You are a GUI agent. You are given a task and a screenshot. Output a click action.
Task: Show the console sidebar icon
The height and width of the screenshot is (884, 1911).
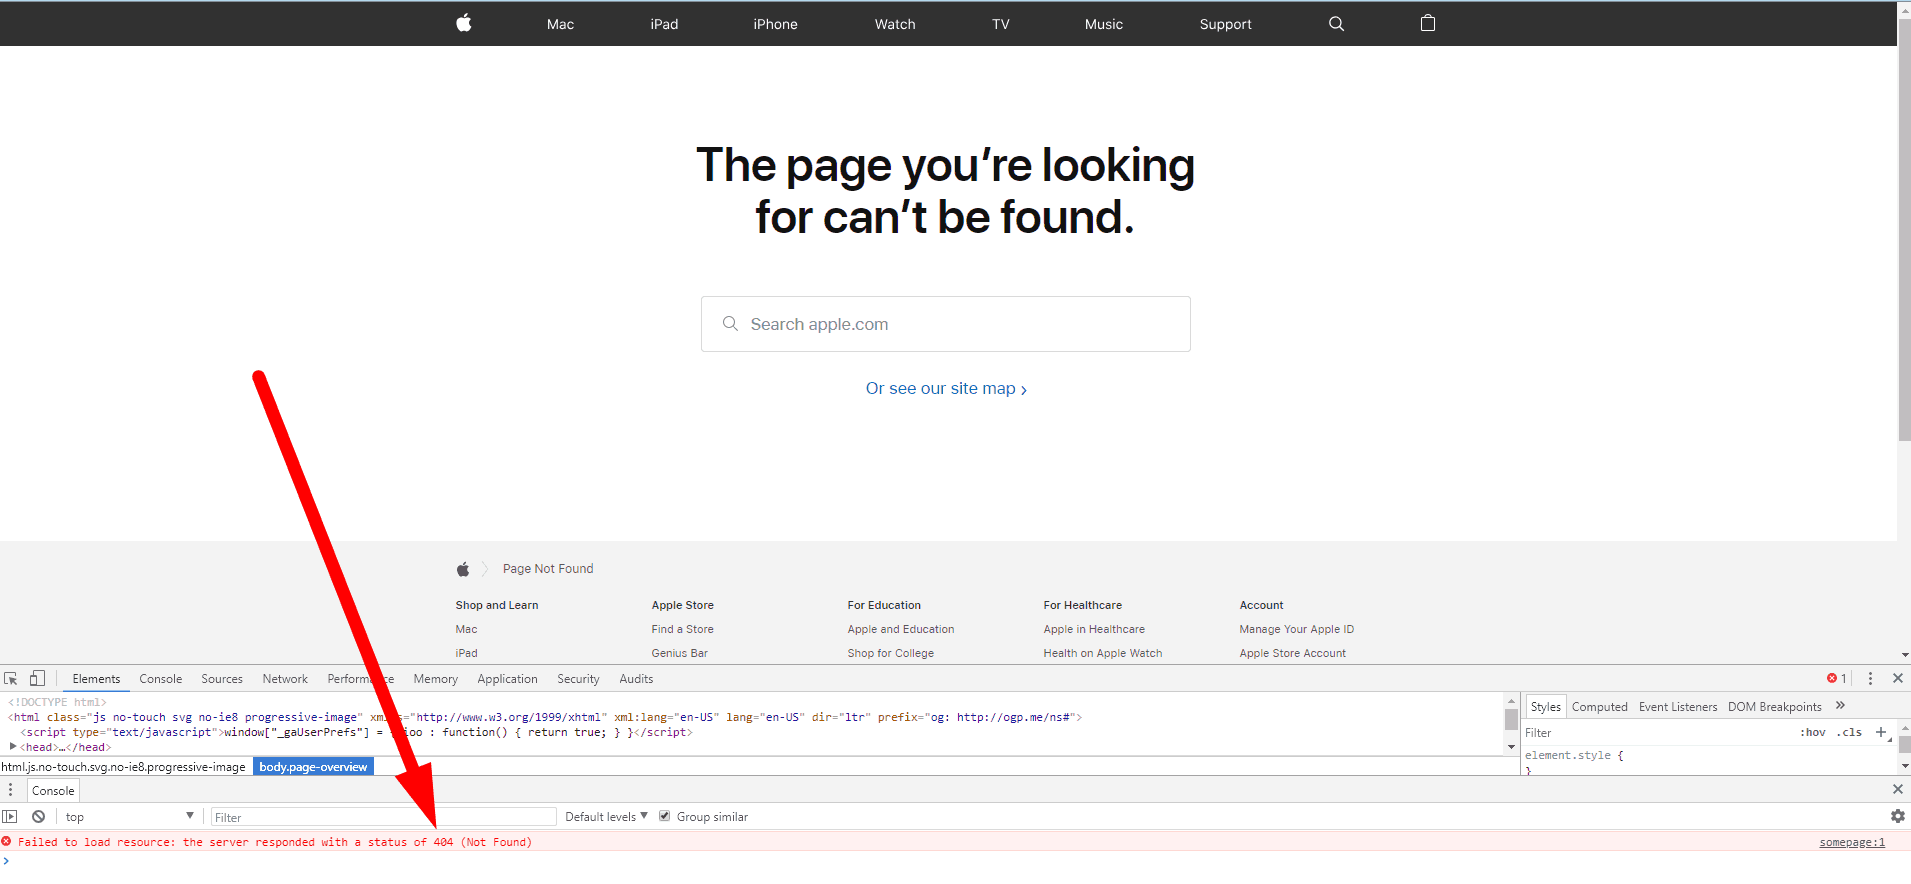coord(10,817)
